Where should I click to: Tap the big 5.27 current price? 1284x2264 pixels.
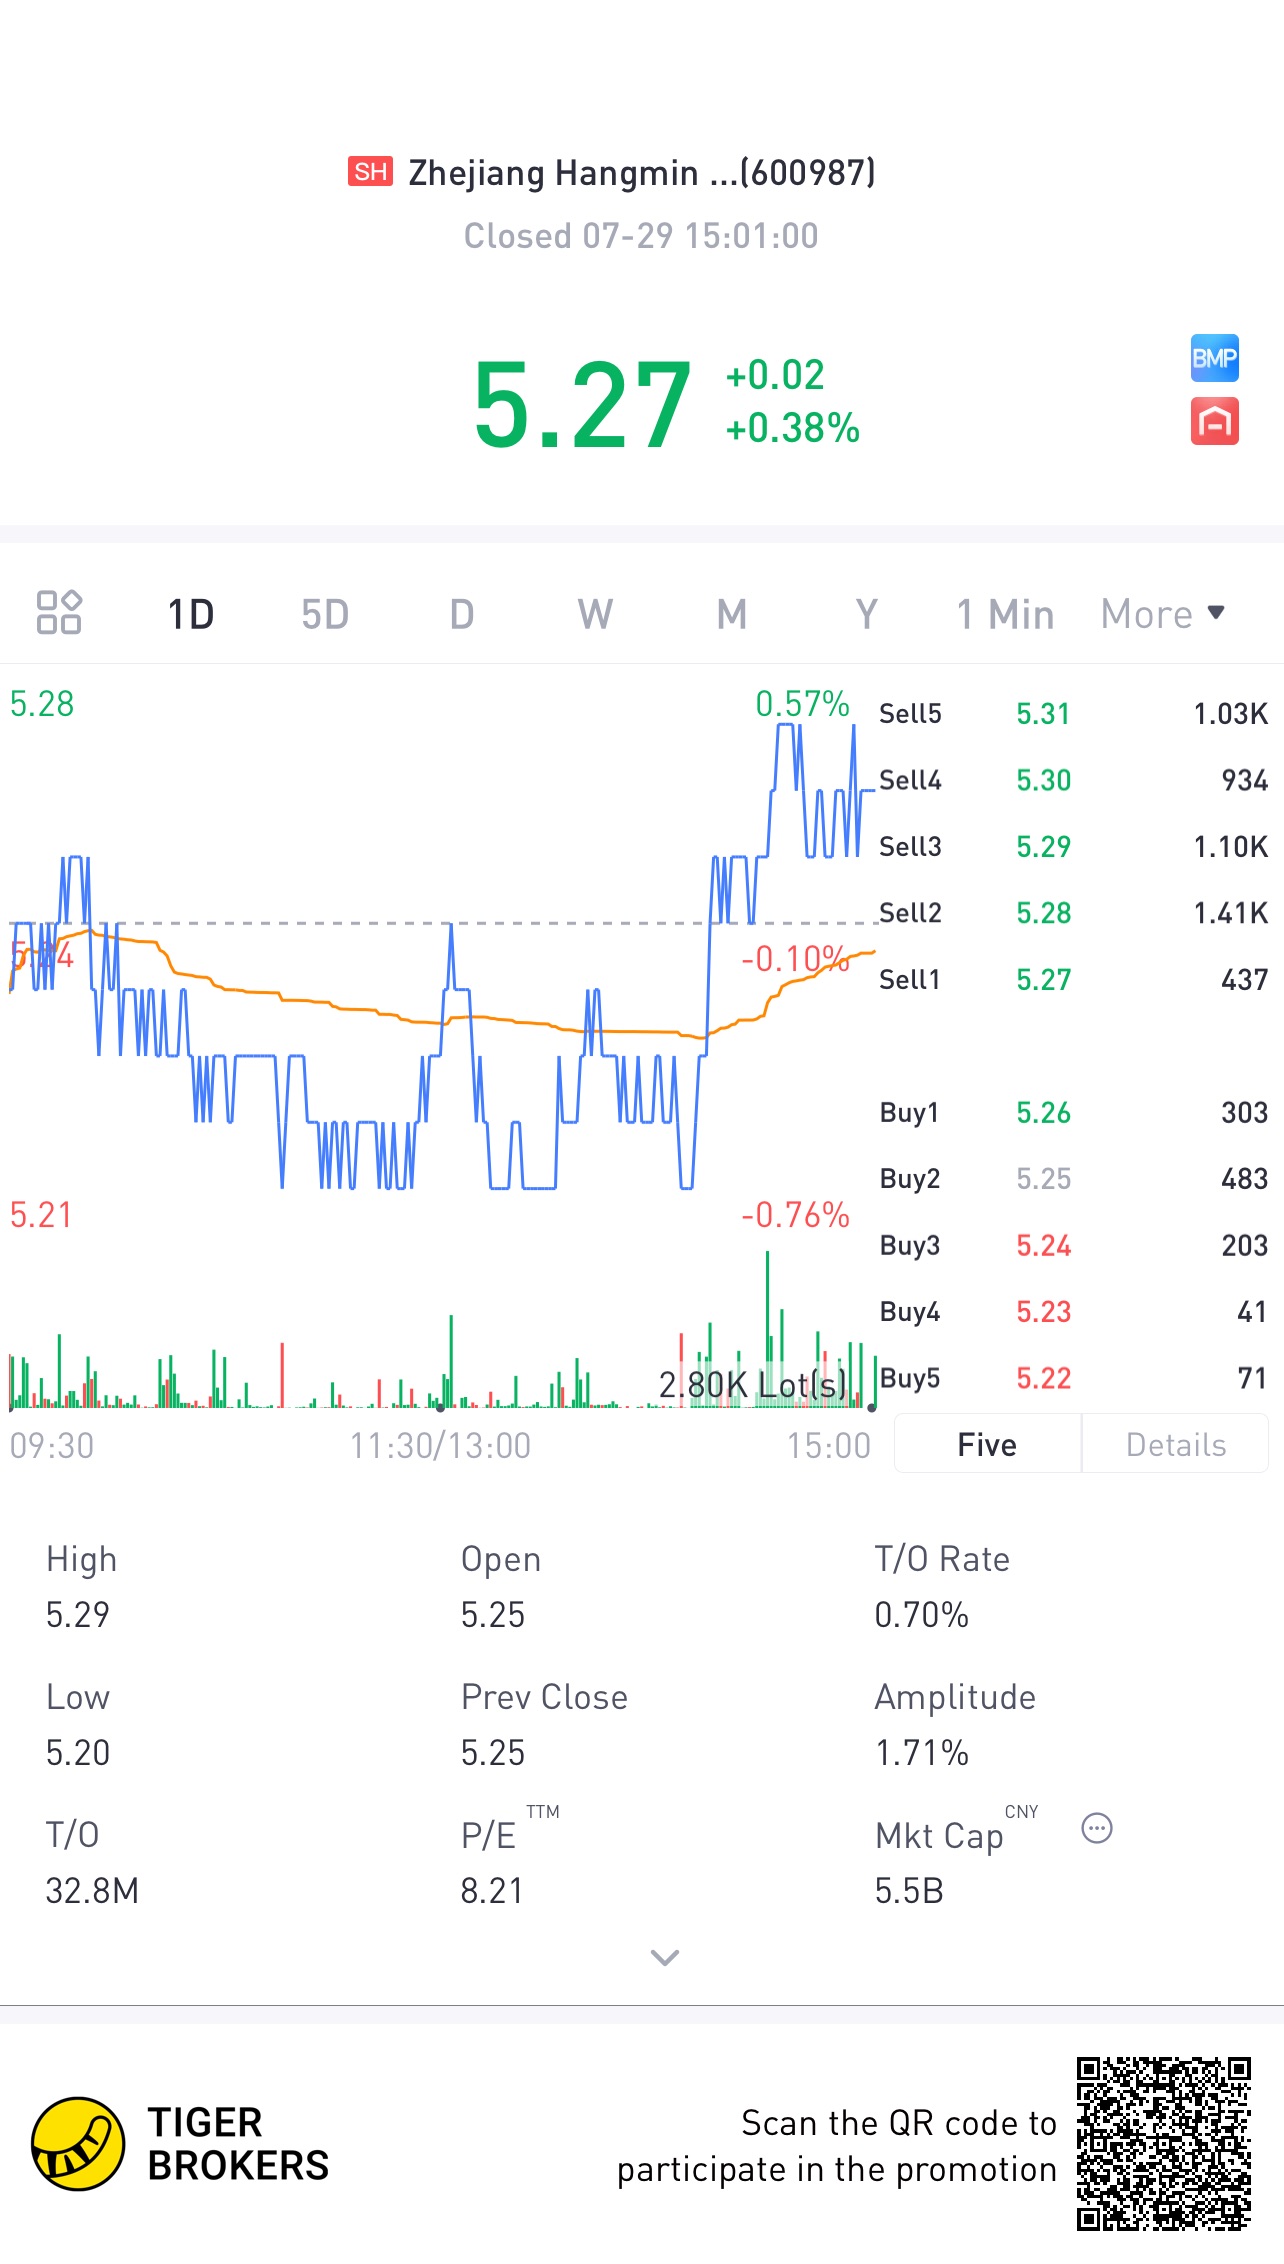pyautogui.click(x=583, y=405)
